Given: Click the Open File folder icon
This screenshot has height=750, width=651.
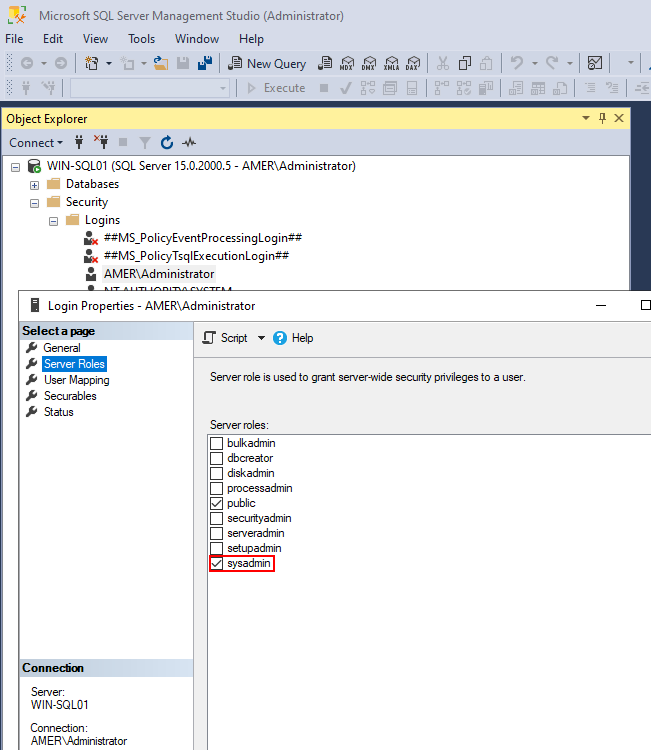Looking at the screenshot, I should (160, 63).
